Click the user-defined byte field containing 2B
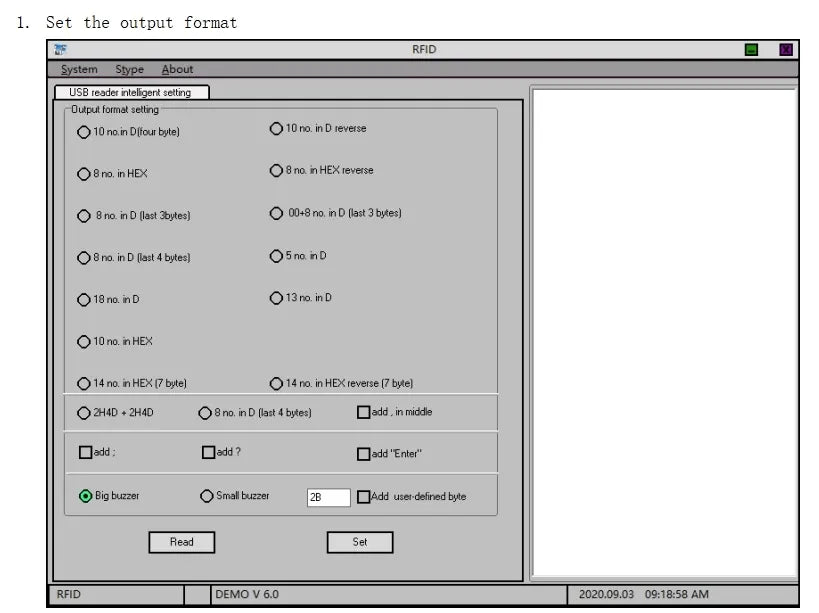Screen dimensions: 819x613 (329, 498)
